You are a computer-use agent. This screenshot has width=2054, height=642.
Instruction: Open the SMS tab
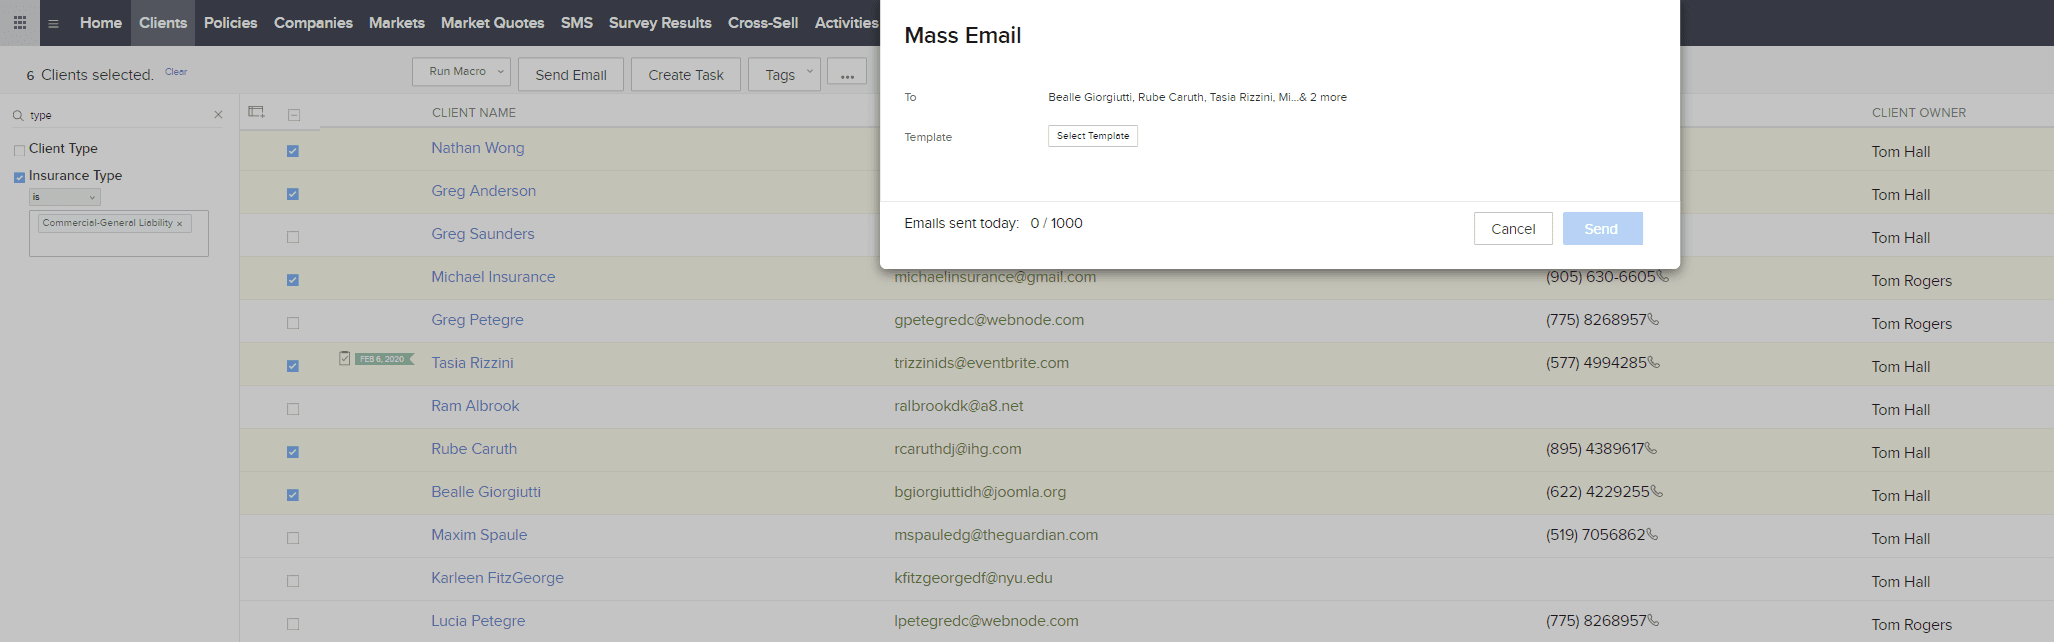(576, 22)
